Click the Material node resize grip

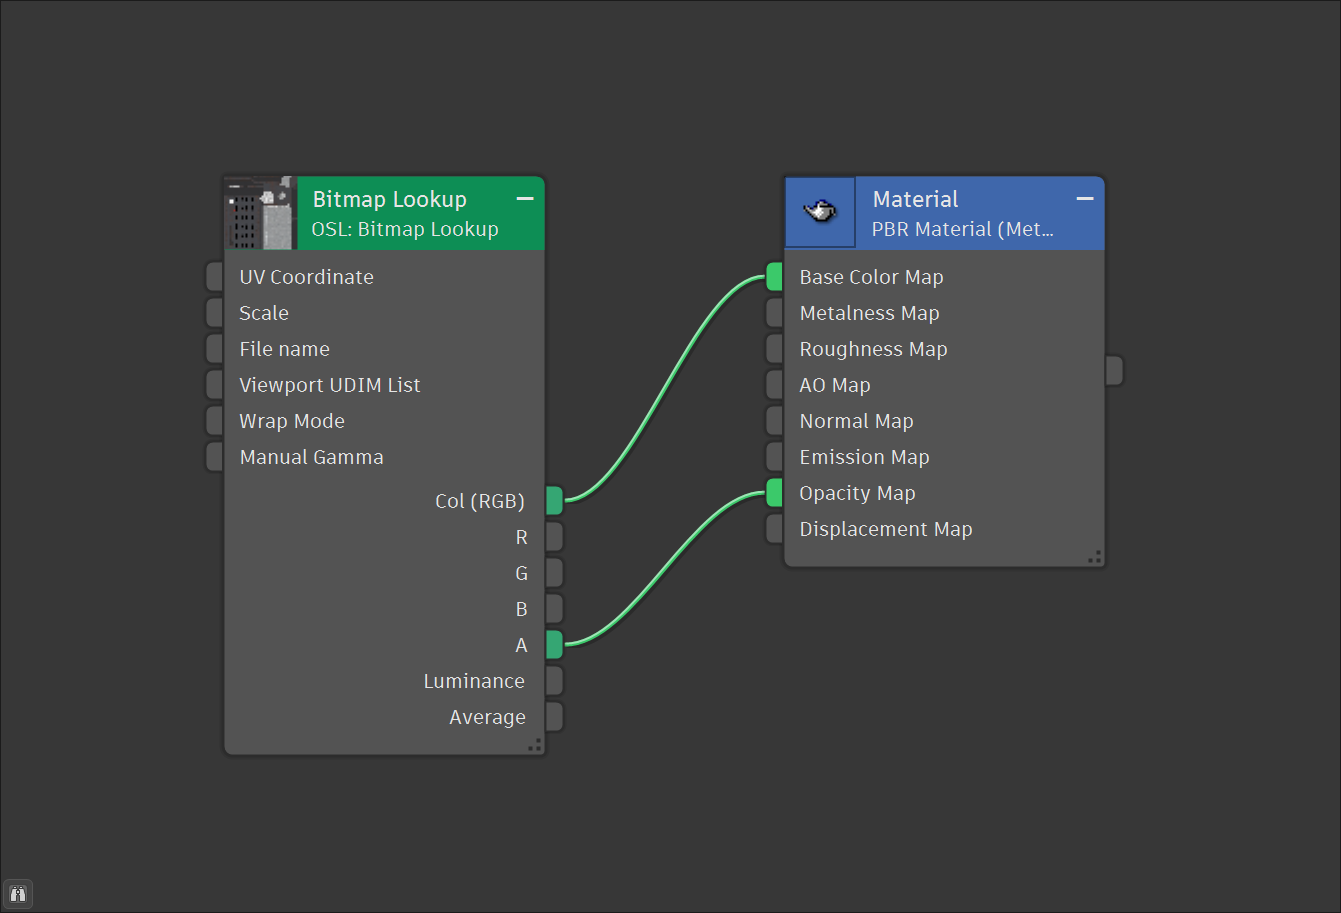(1095, 557)
